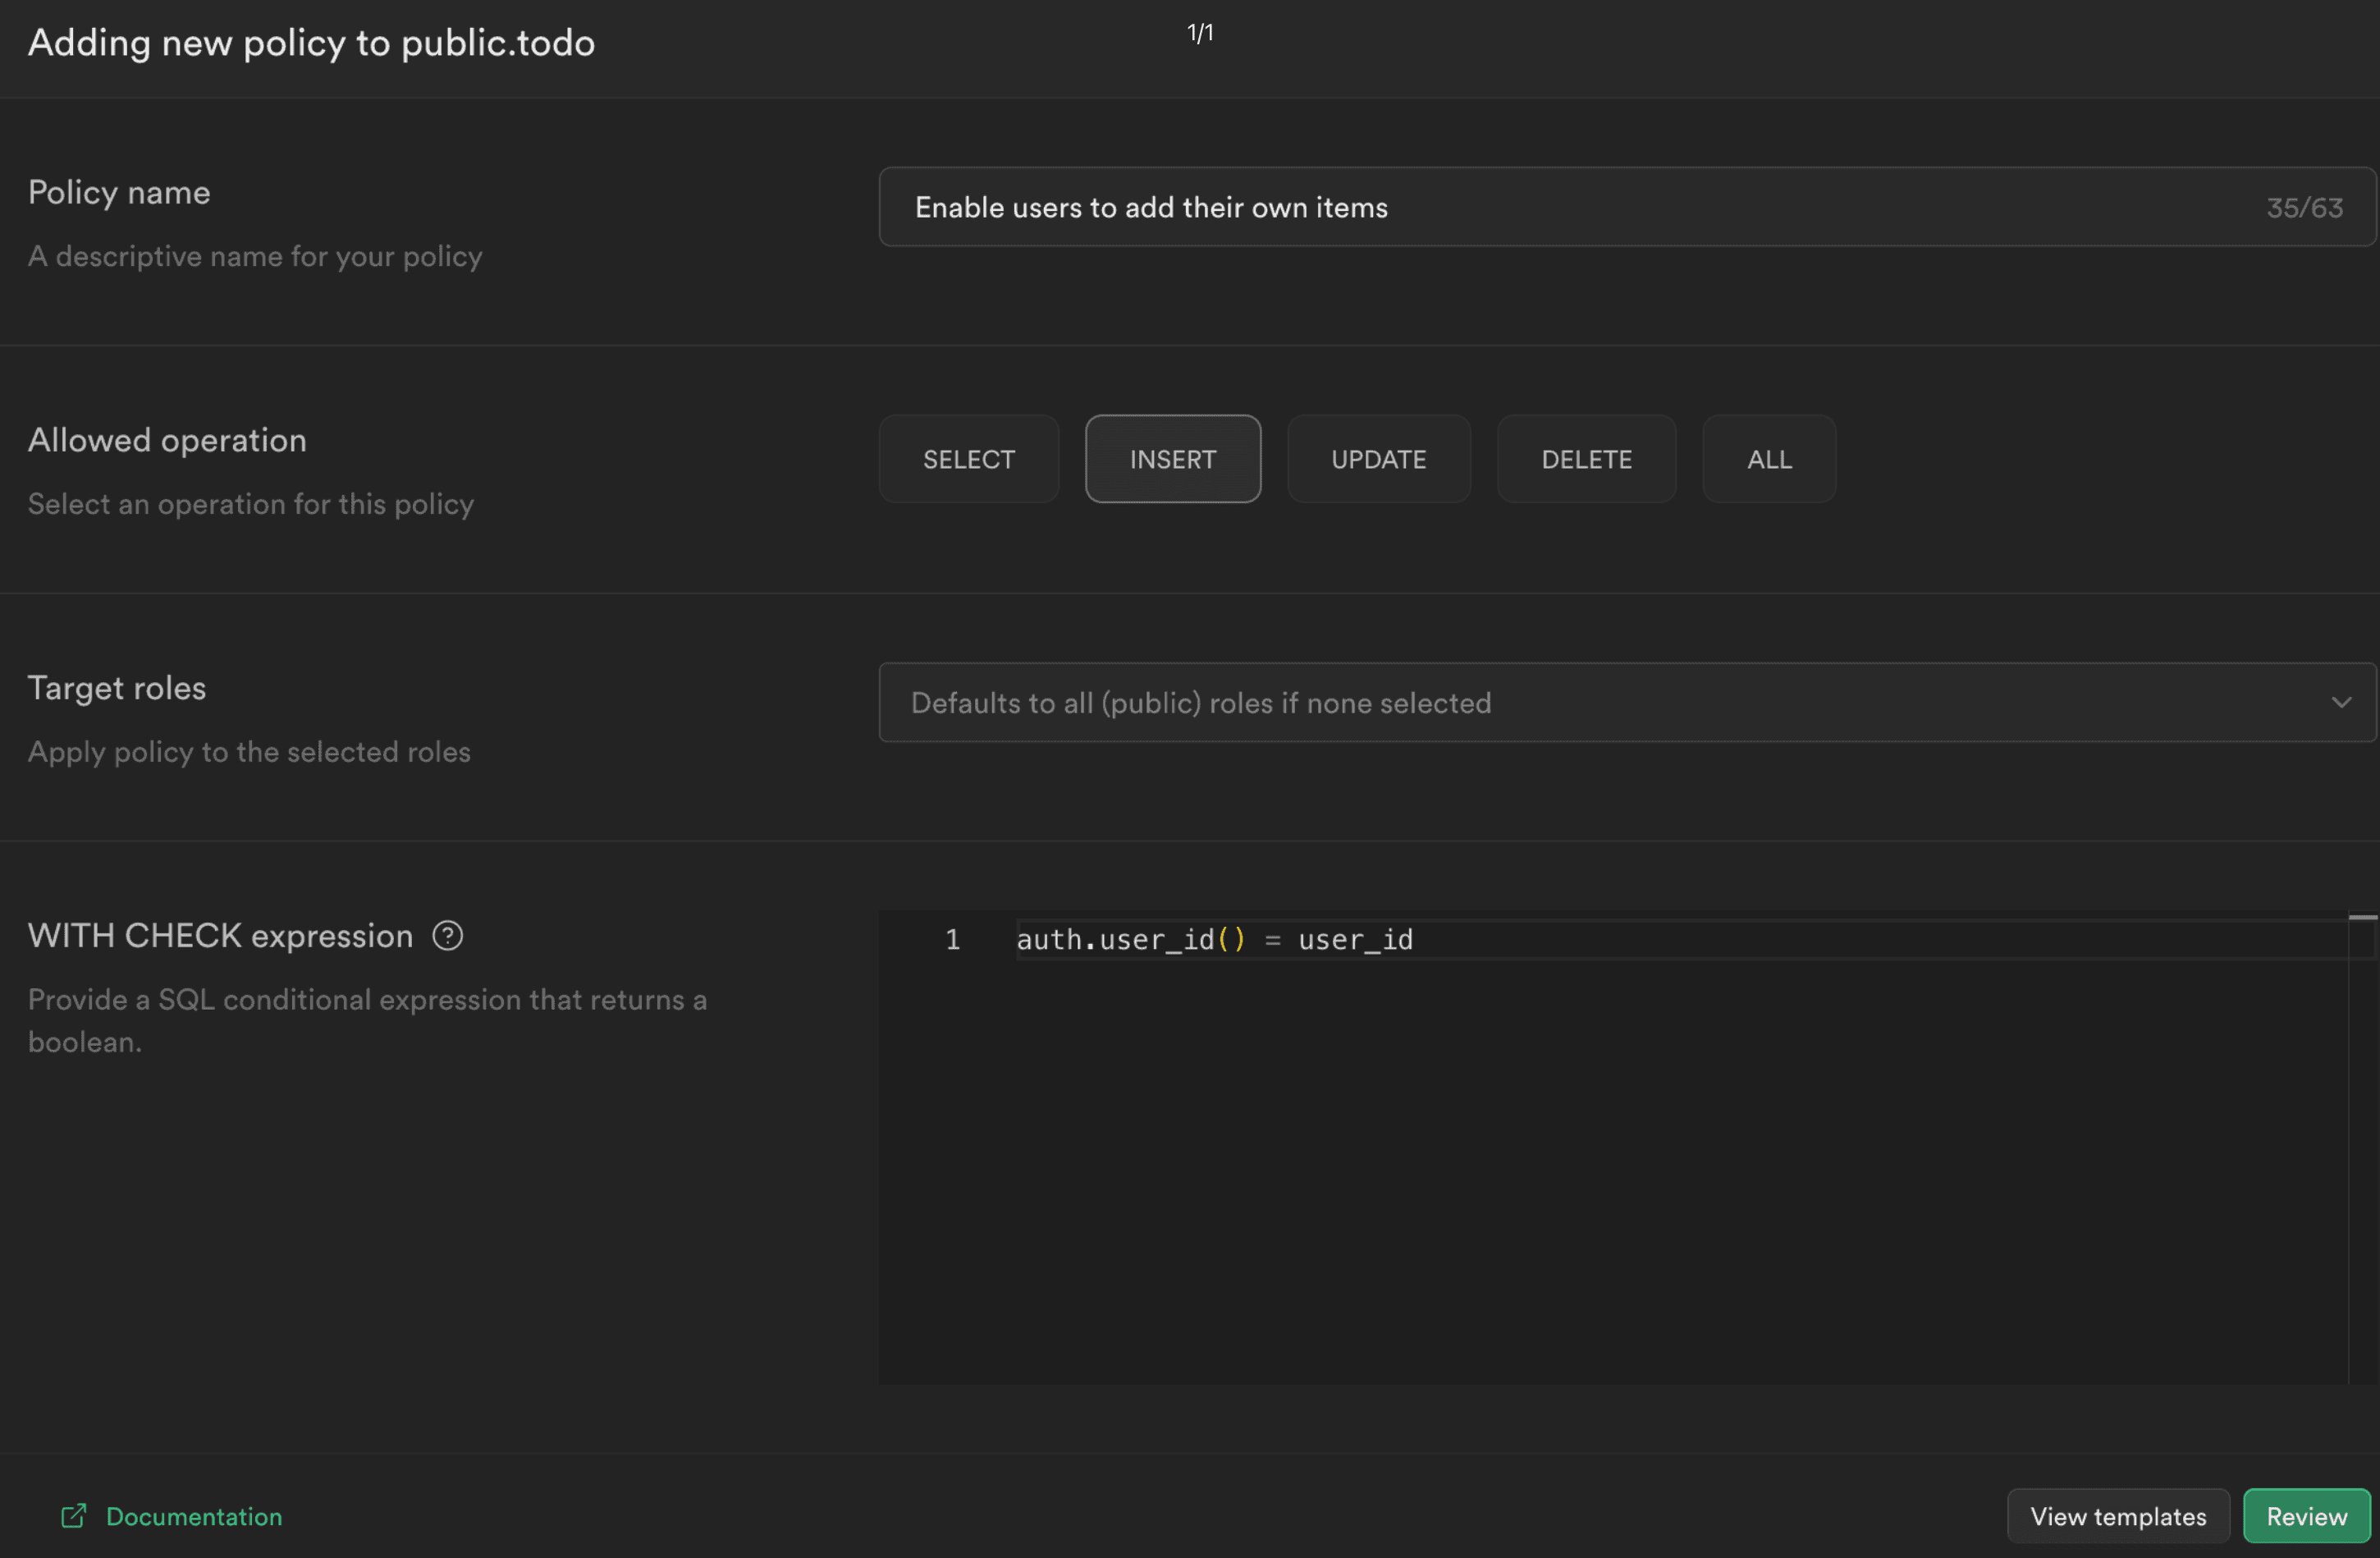Select the SELECT operation button
The image size is (2380, 1558).
click(x=968, y=459)
